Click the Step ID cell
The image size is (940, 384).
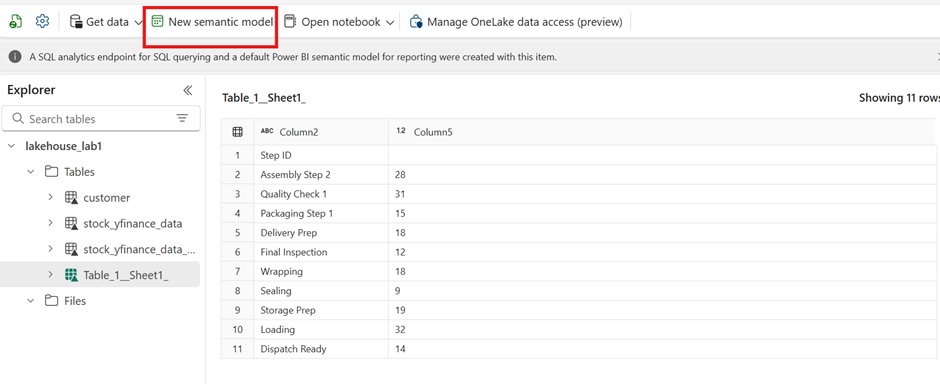click(x=321, y=155)
